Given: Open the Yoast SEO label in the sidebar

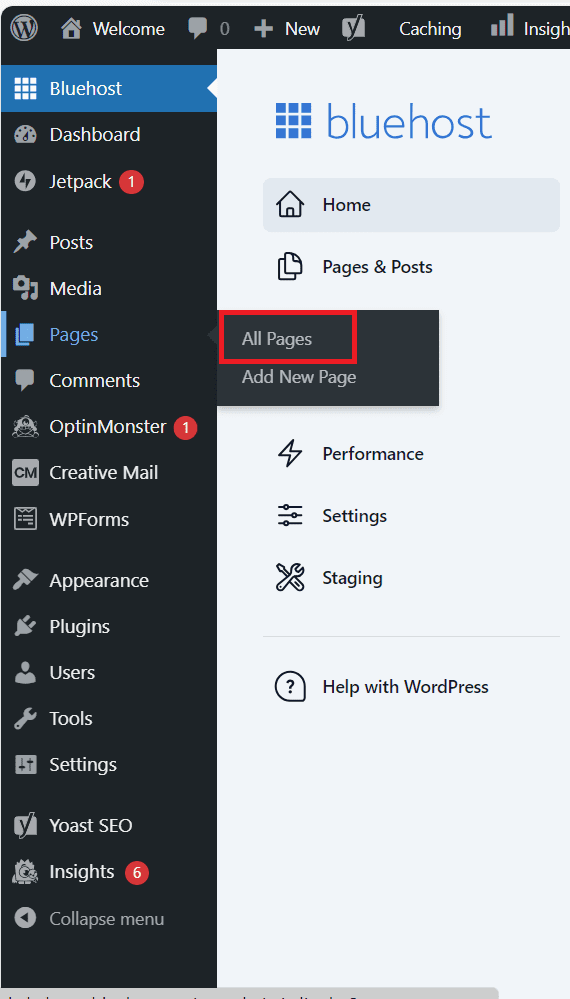Looking at the screenshot, I should [x=91, y=826].
